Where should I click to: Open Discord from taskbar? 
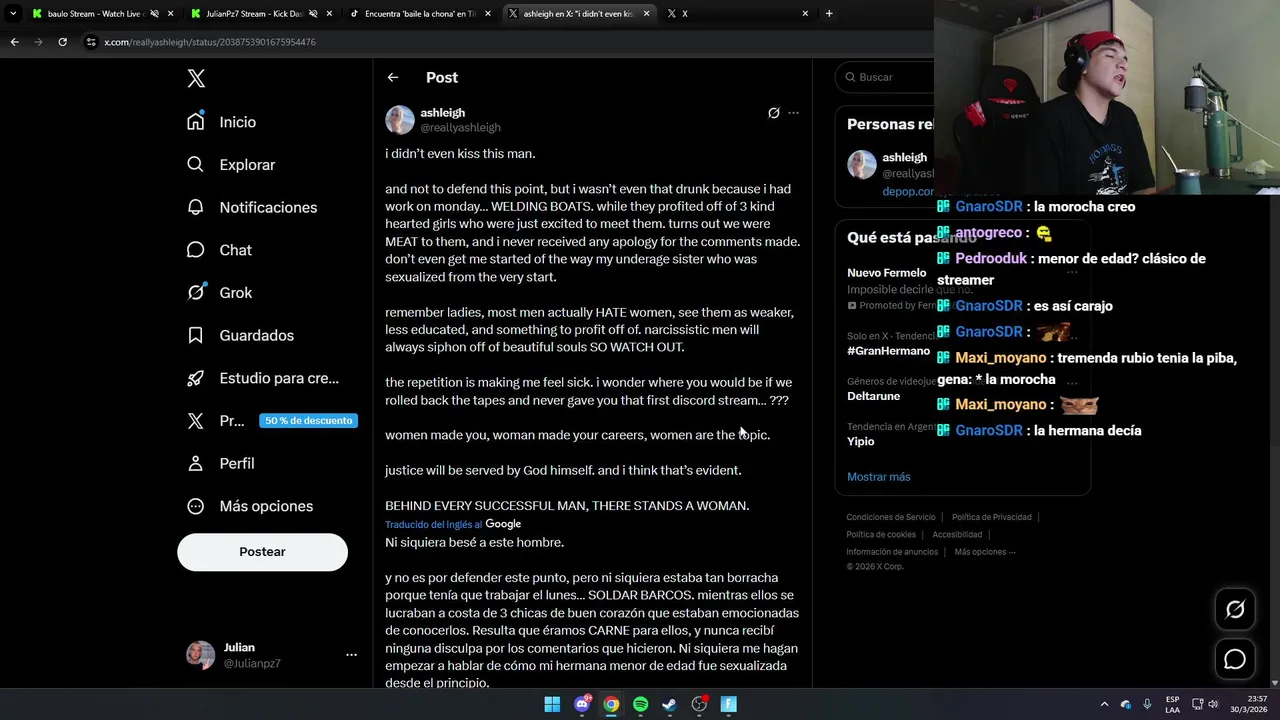(x=582, y=704)
